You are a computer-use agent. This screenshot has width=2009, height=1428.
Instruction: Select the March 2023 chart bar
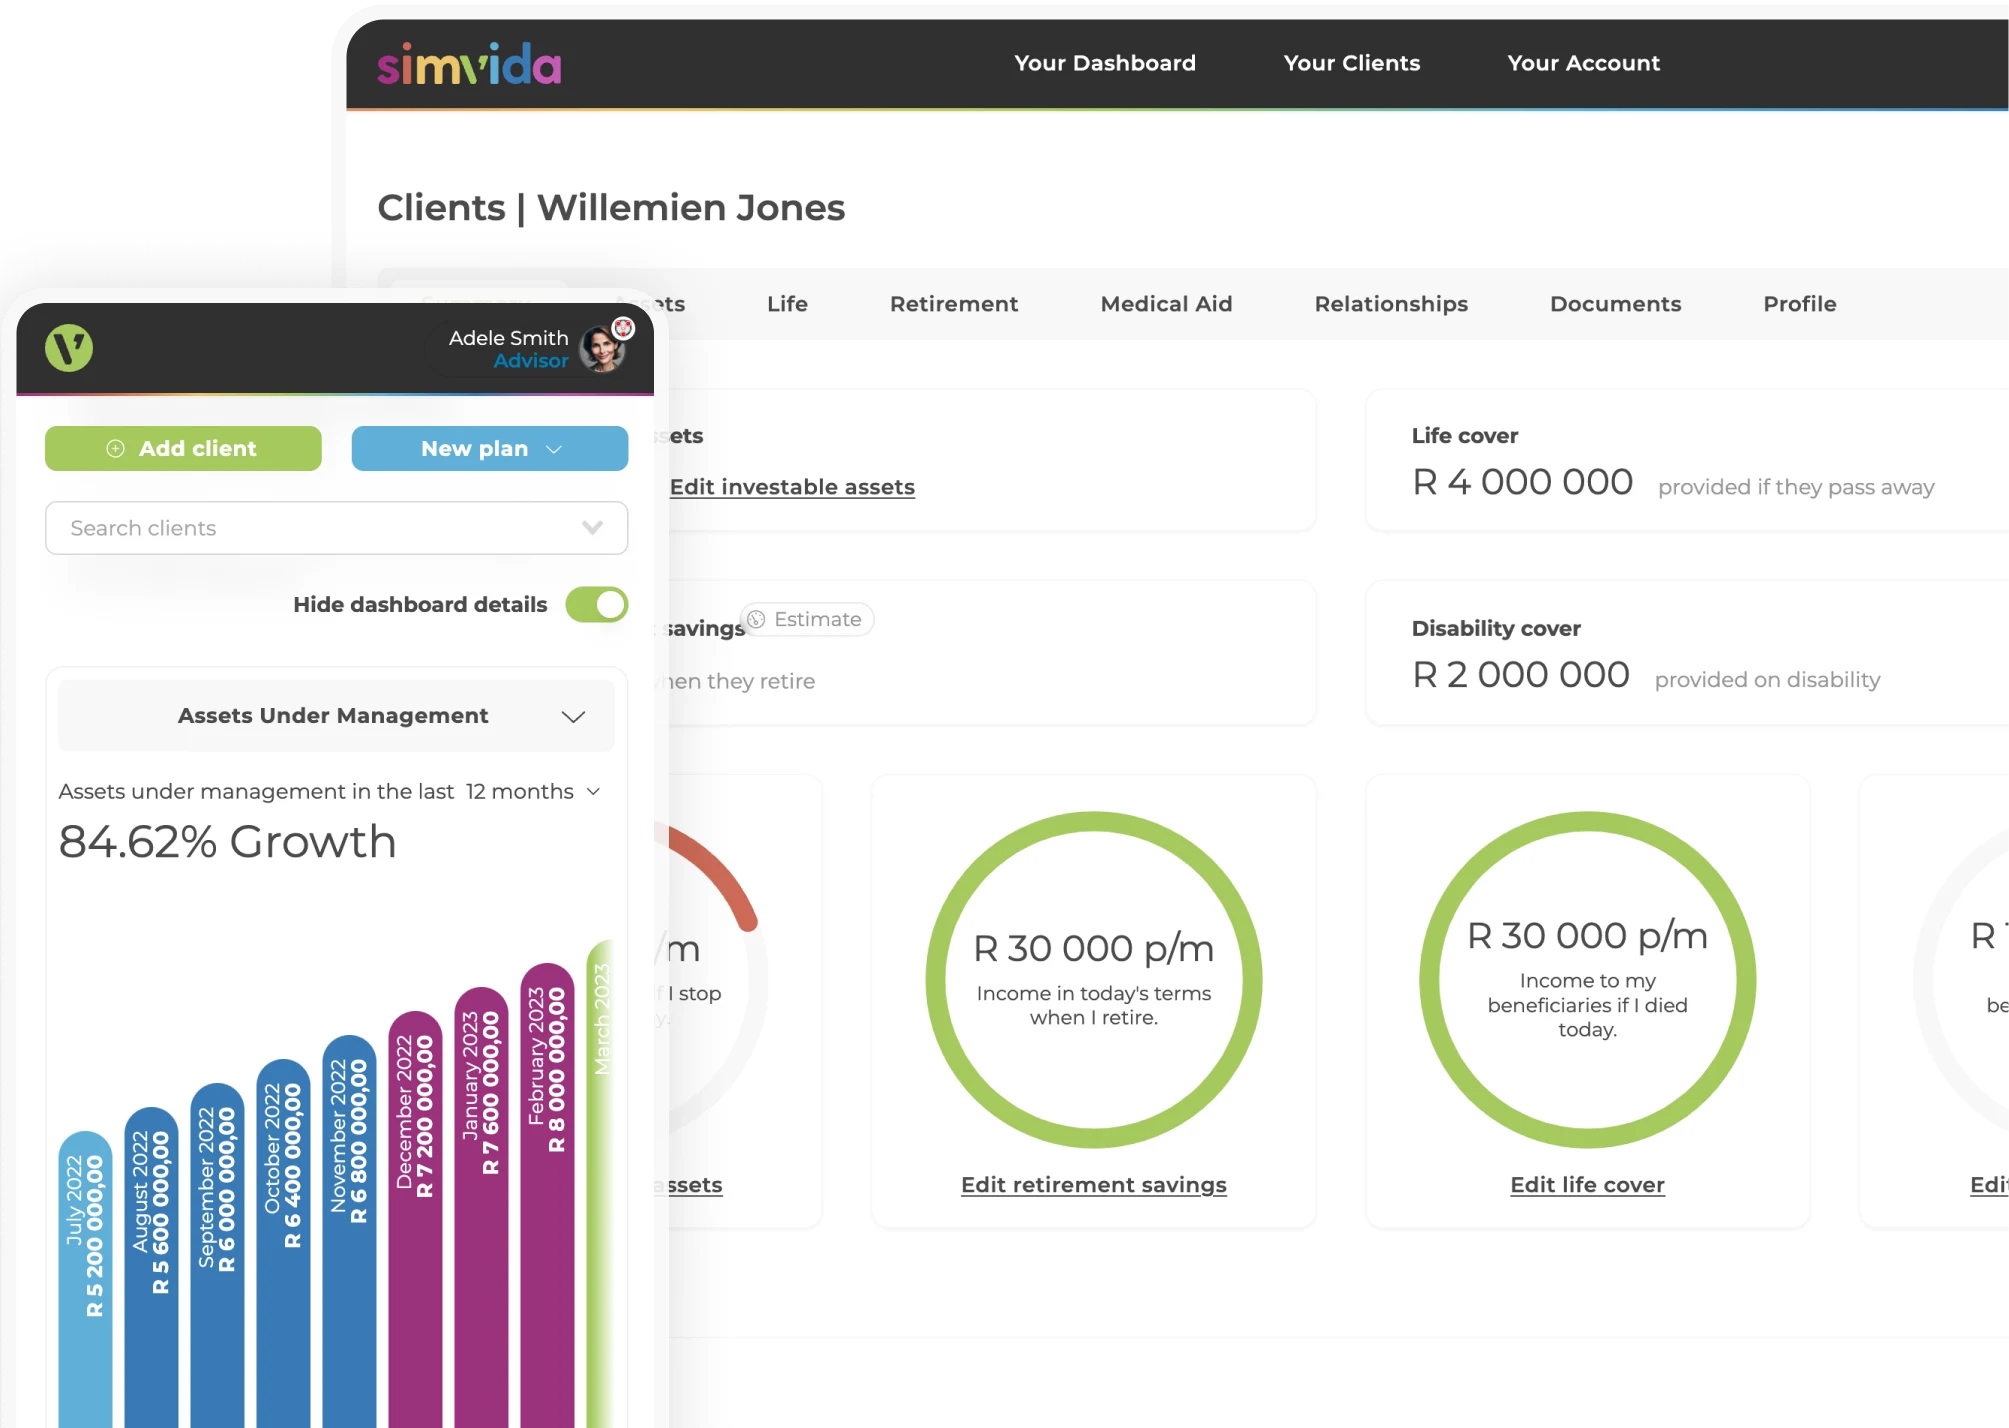[600, 1183]
